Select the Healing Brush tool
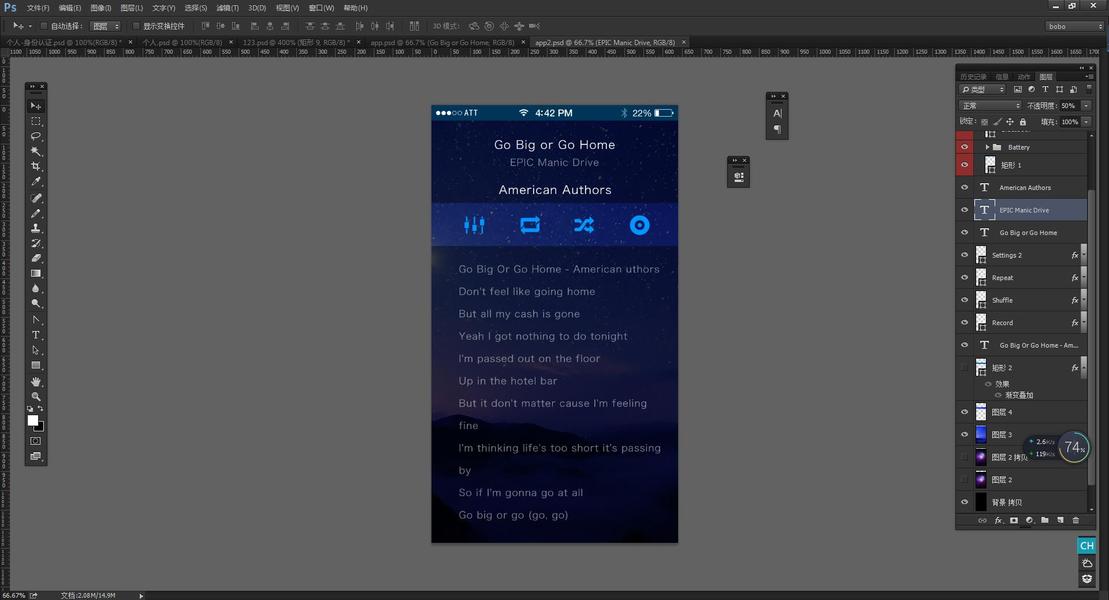This screenshot has height=600, width=1109. coord(35,198)
